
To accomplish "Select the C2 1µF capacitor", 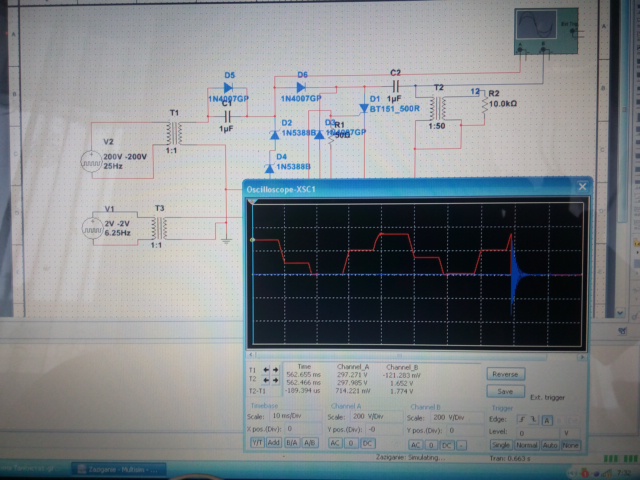I will [395, 86].
